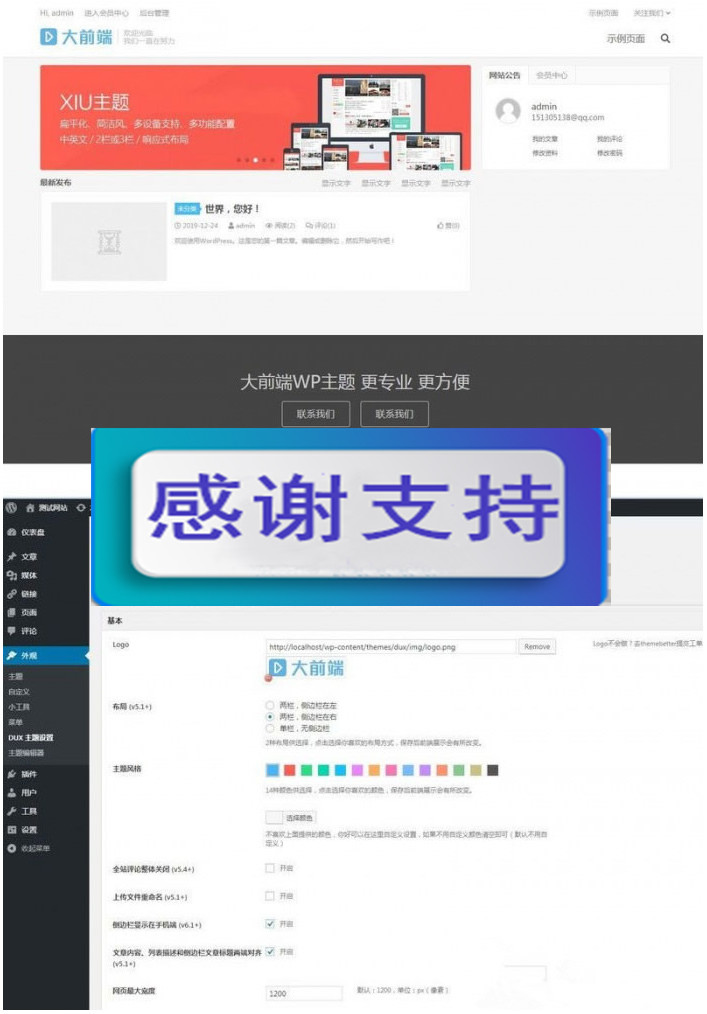Image resolution: width=707 pixels, height=1014 pixels.
Task: Click the 选择颜色 color picker button
Action: pos(291,818)
